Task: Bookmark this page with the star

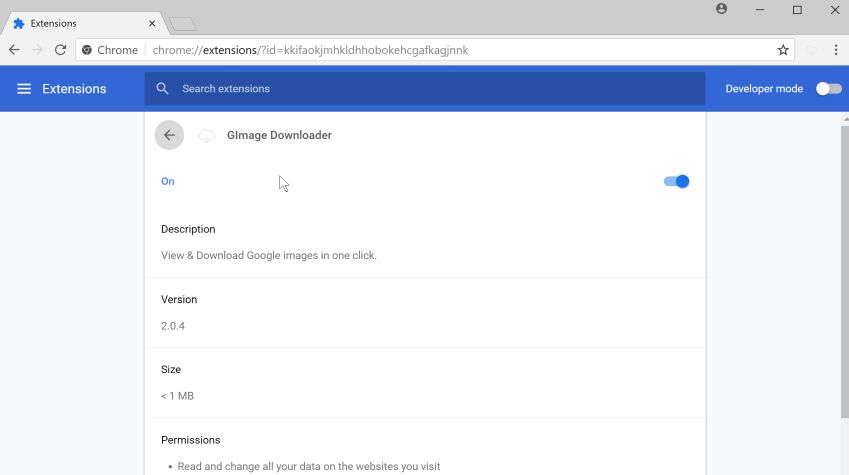Action: tap(783, 50)
